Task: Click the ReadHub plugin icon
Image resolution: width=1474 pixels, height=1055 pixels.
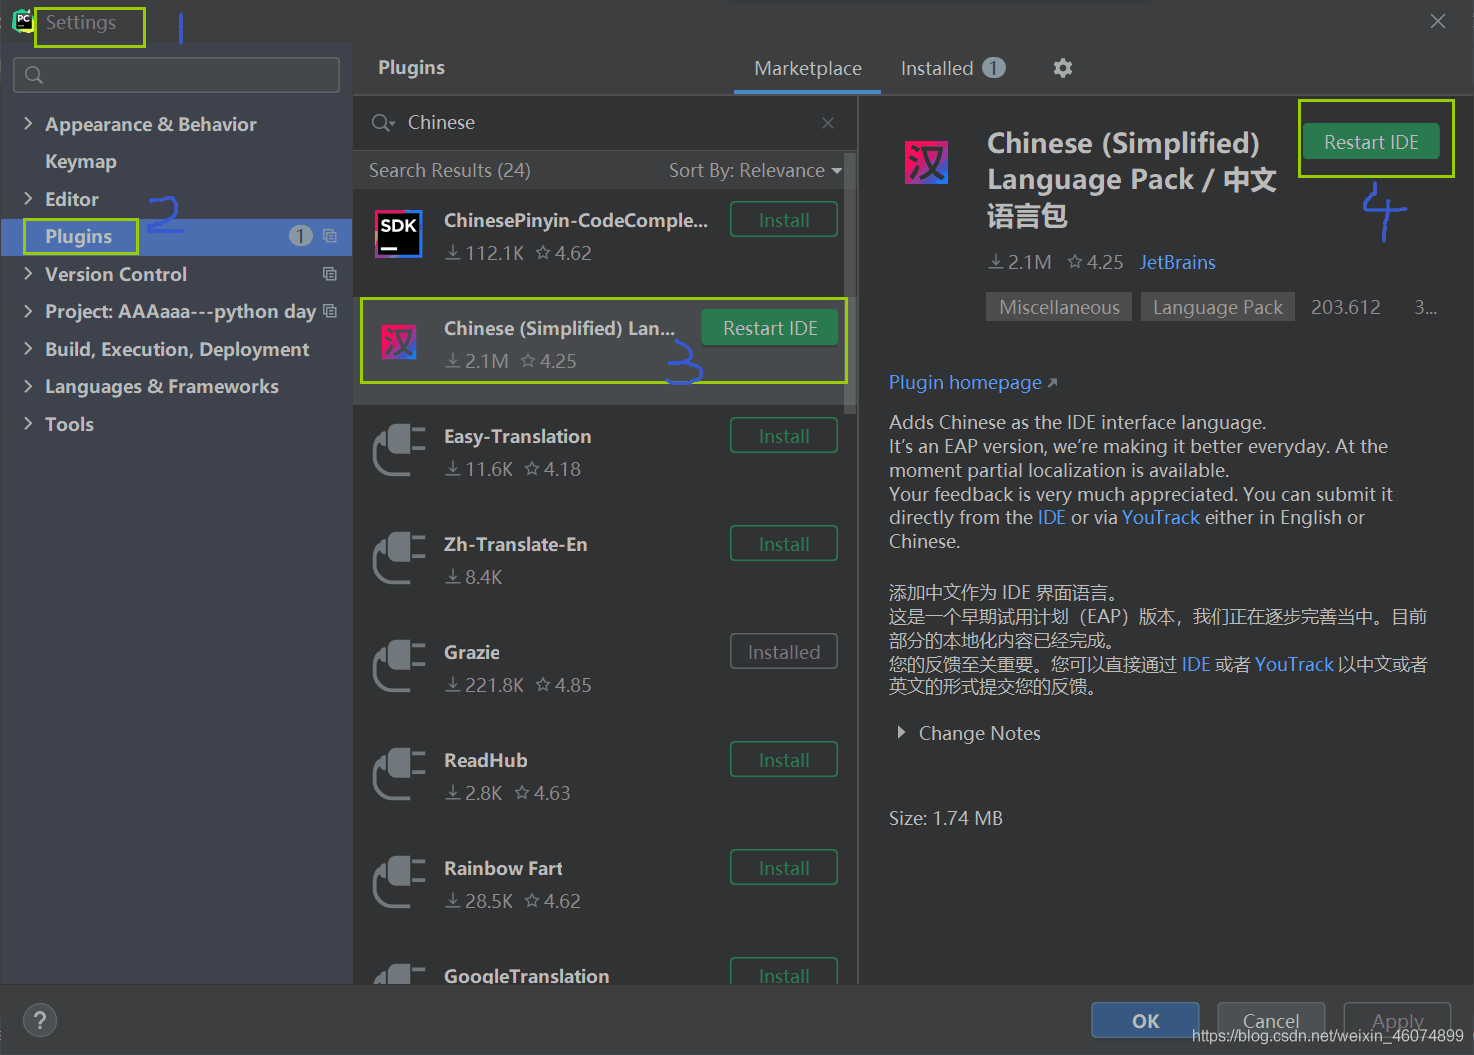Action: click(398, 774)
